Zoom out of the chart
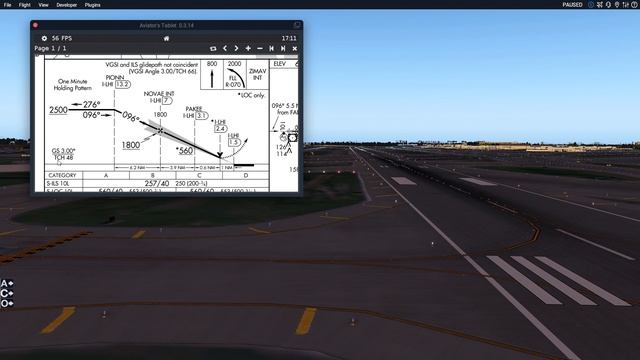The width and height of the screenshot is (640, 360). pyautogui.click(x=260, y=48)
